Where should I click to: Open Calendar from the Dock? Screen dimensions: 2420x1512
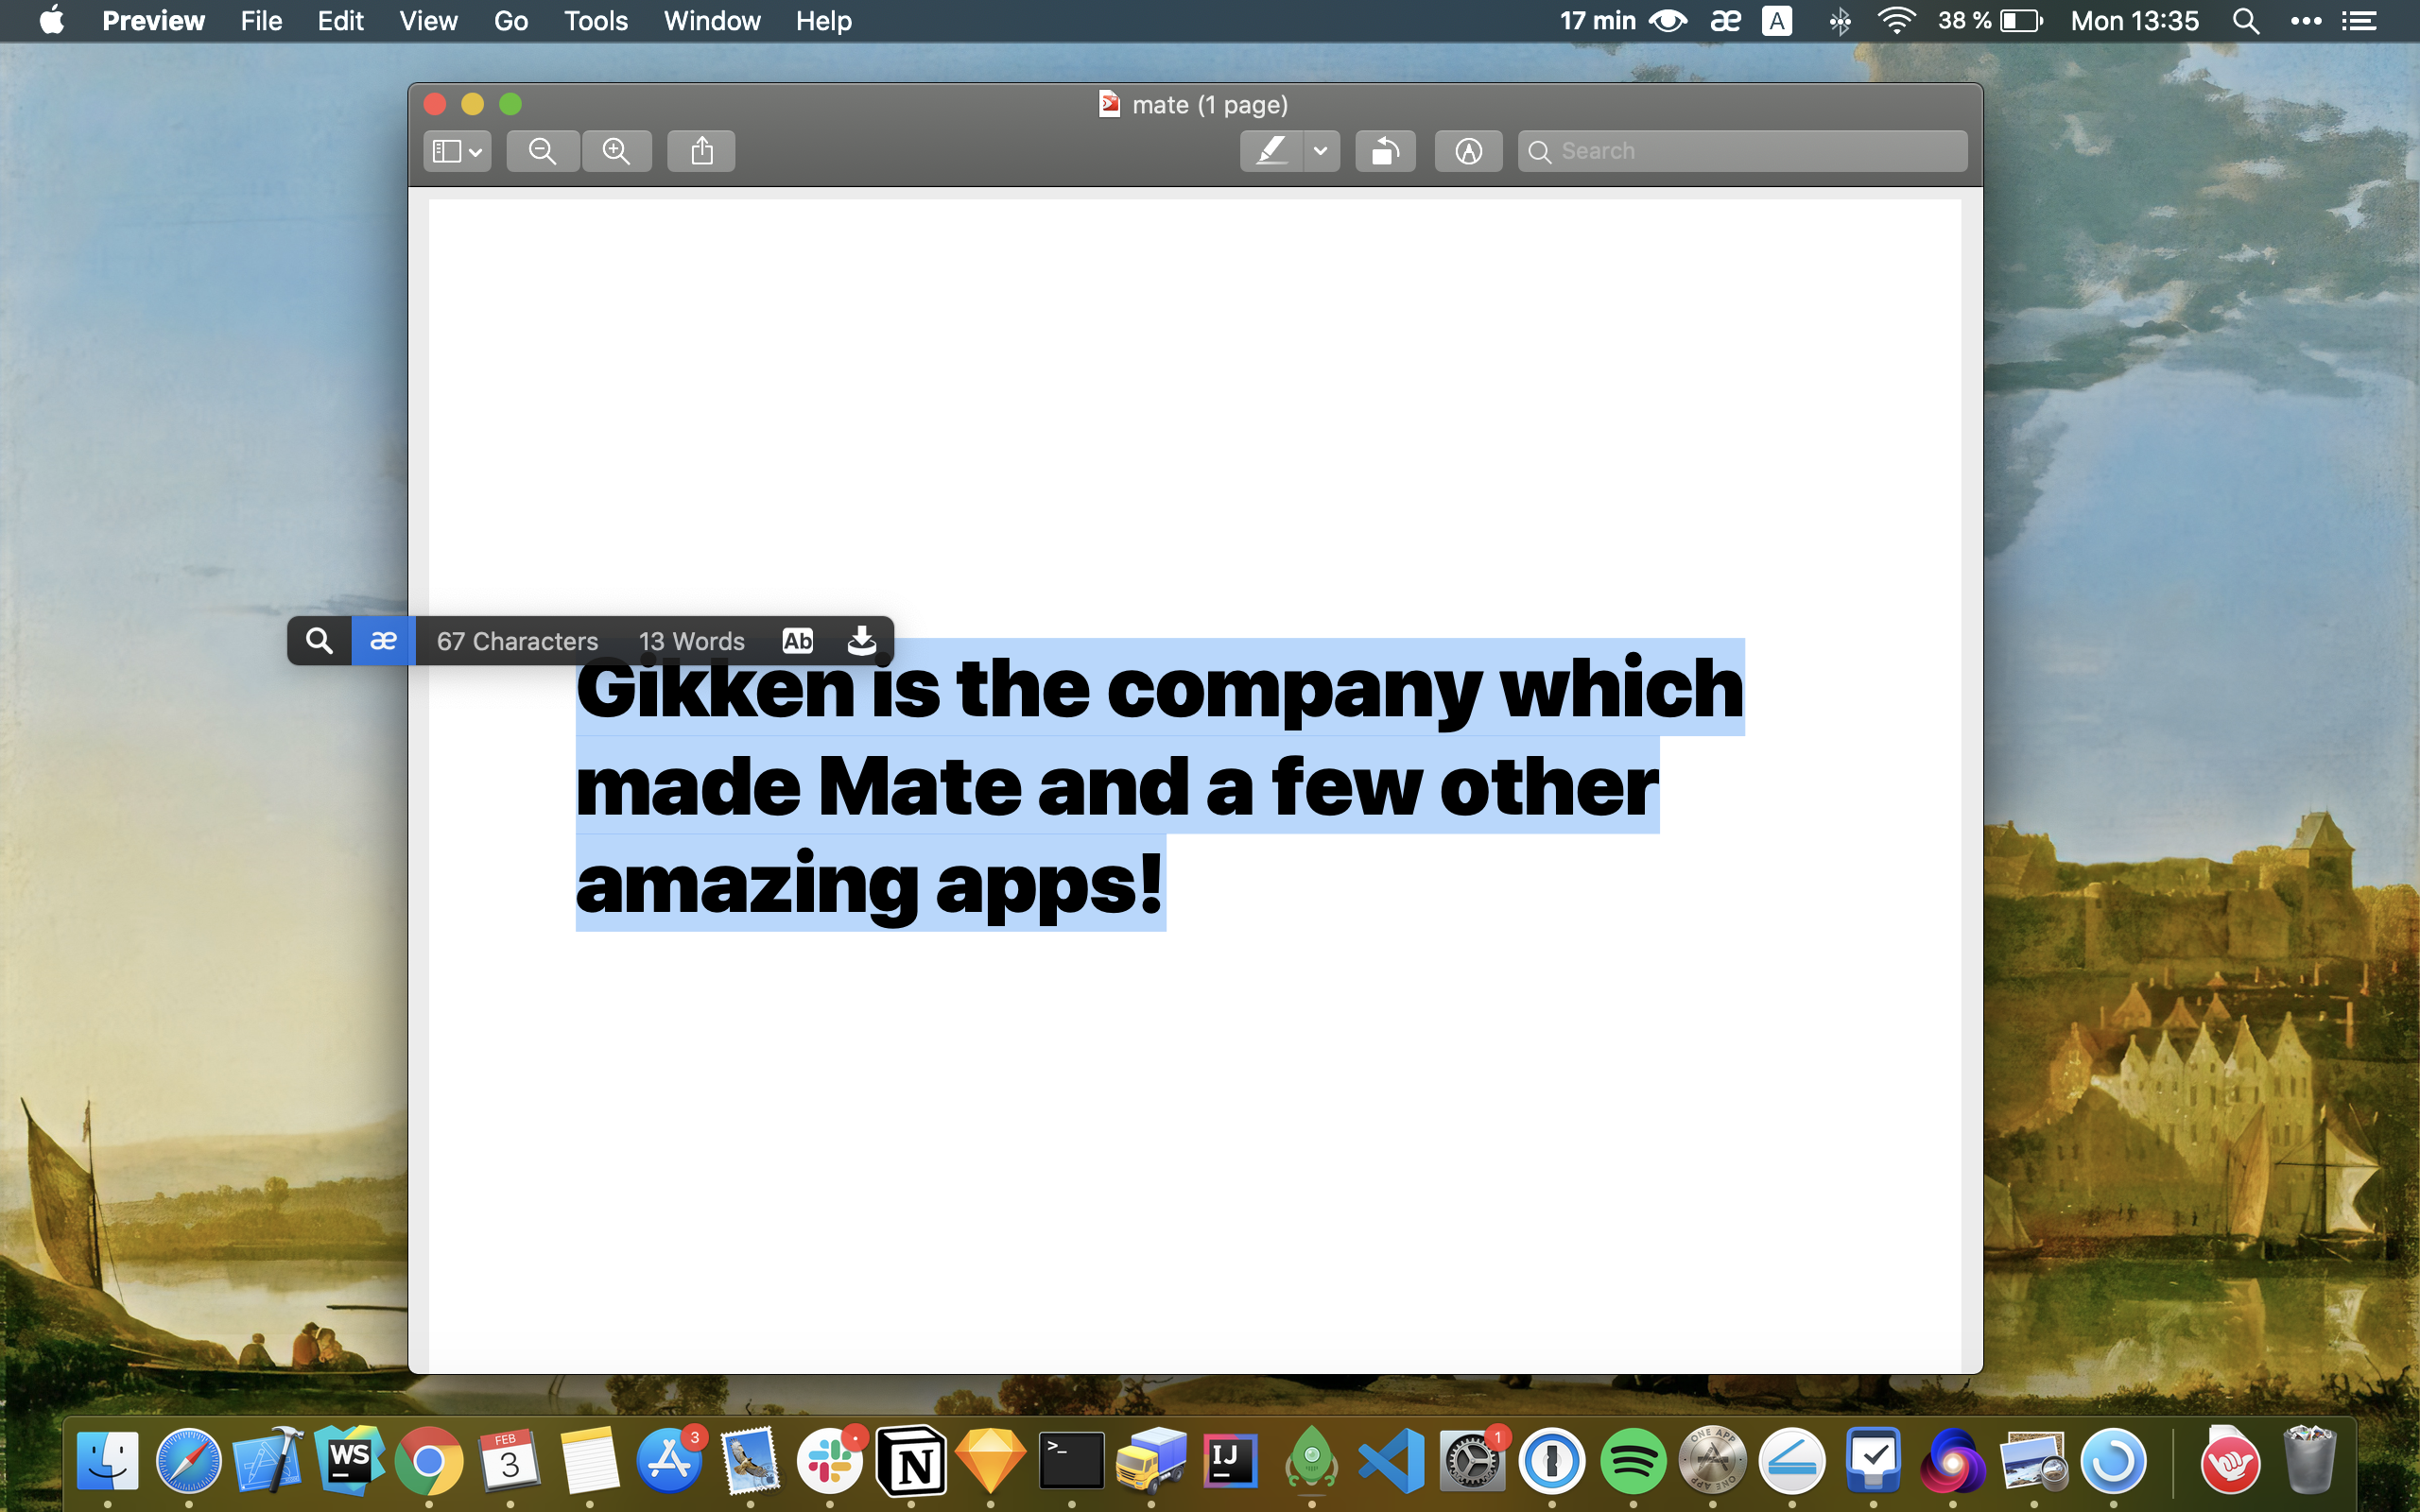(509, 1460)
